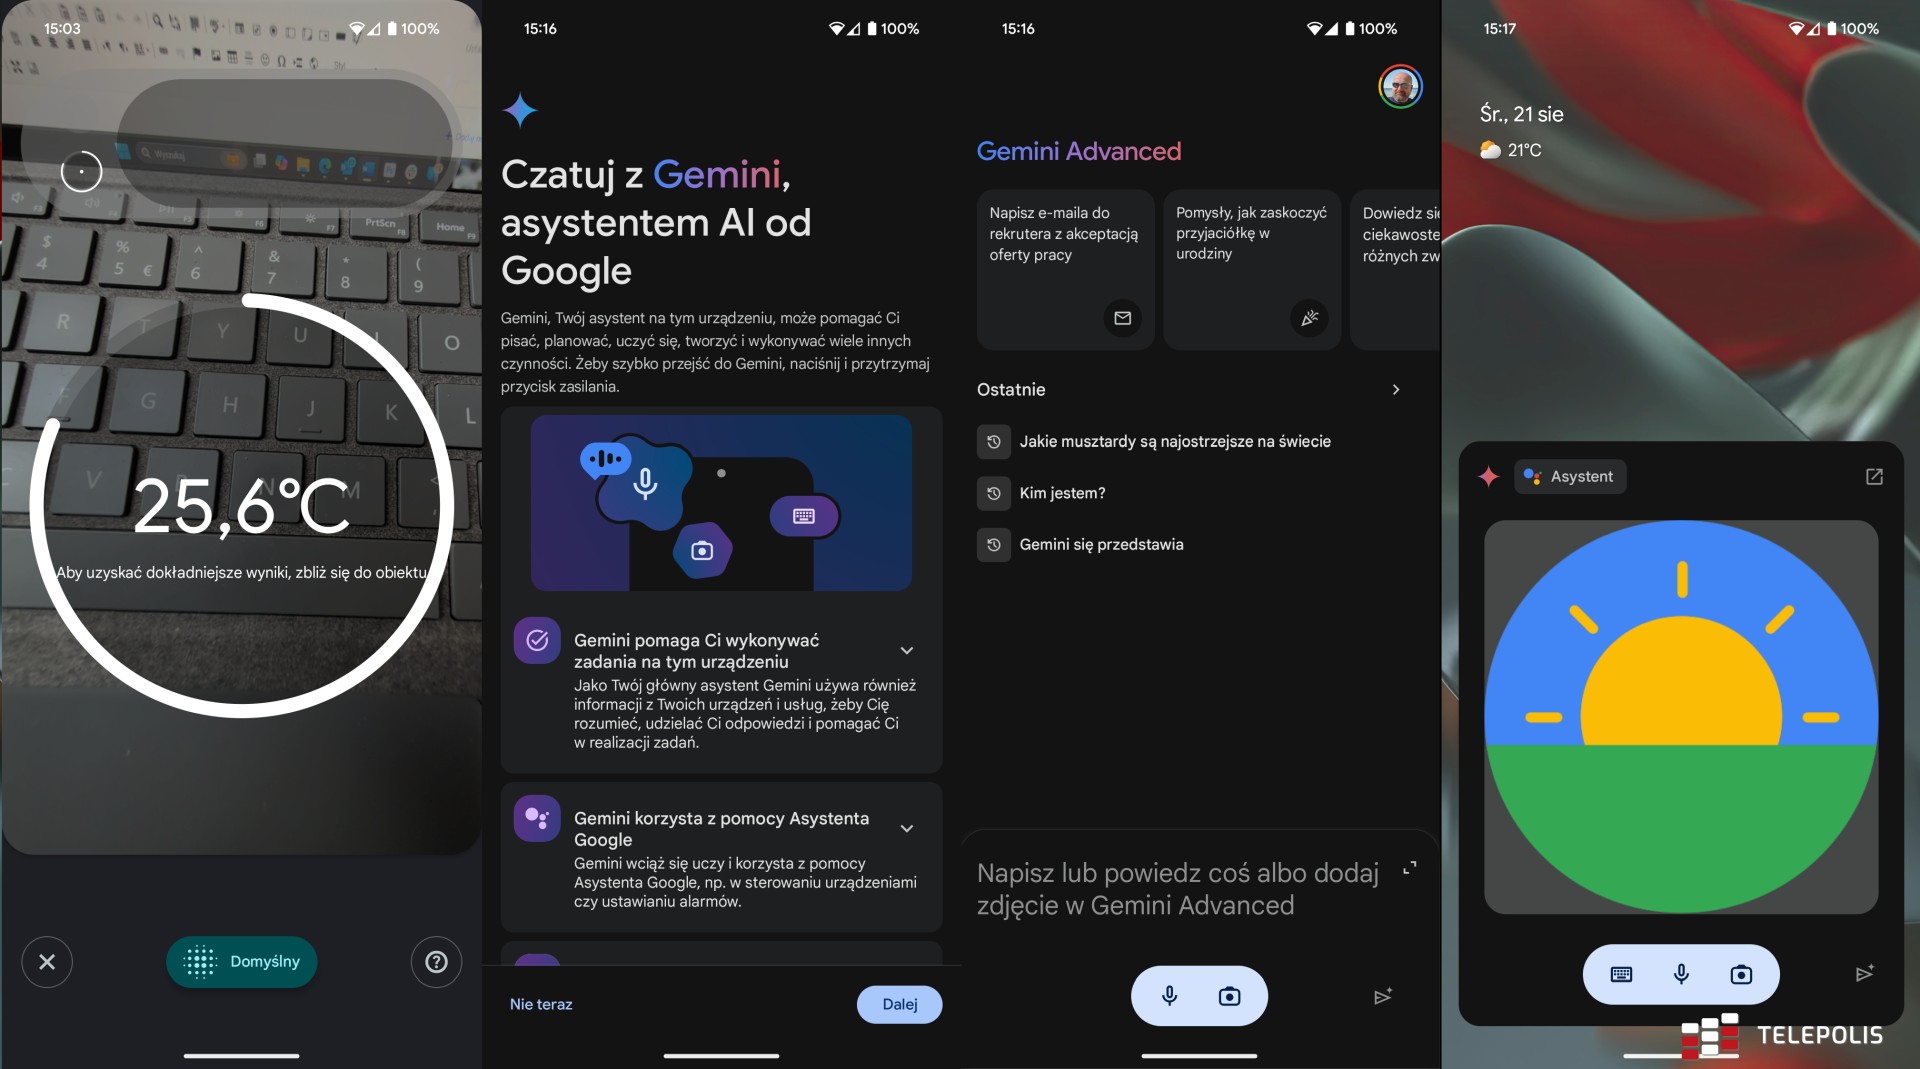This screenshot has height=1069, width=1920.
Task: Tap the microphone icon in Gemini Advanced
Action: coord(1169,996)
